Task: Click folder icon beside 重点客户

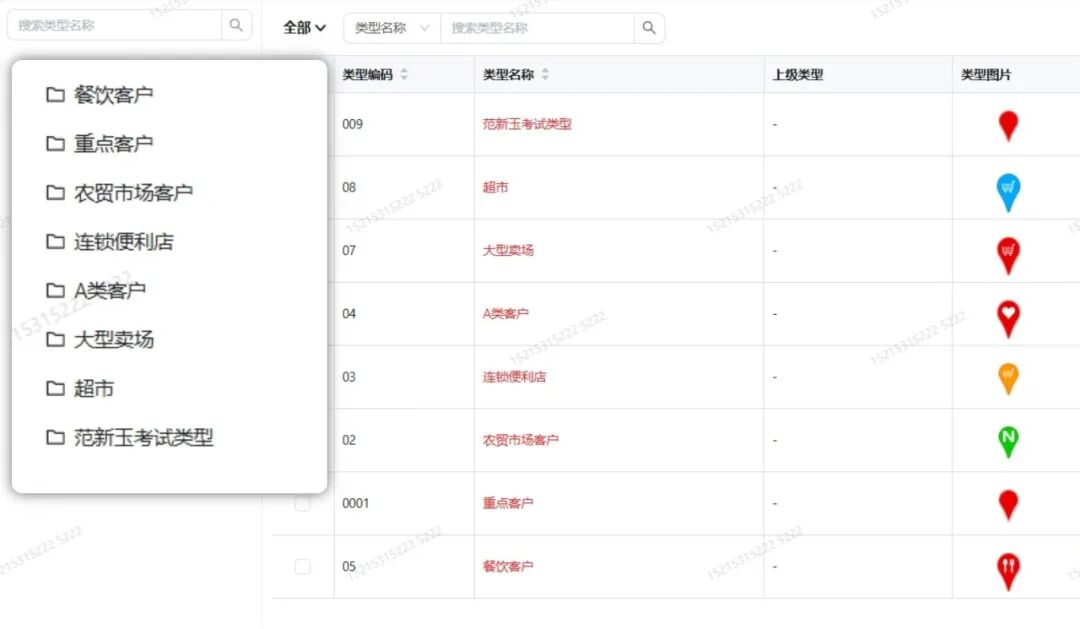Action: coord(55,144)
